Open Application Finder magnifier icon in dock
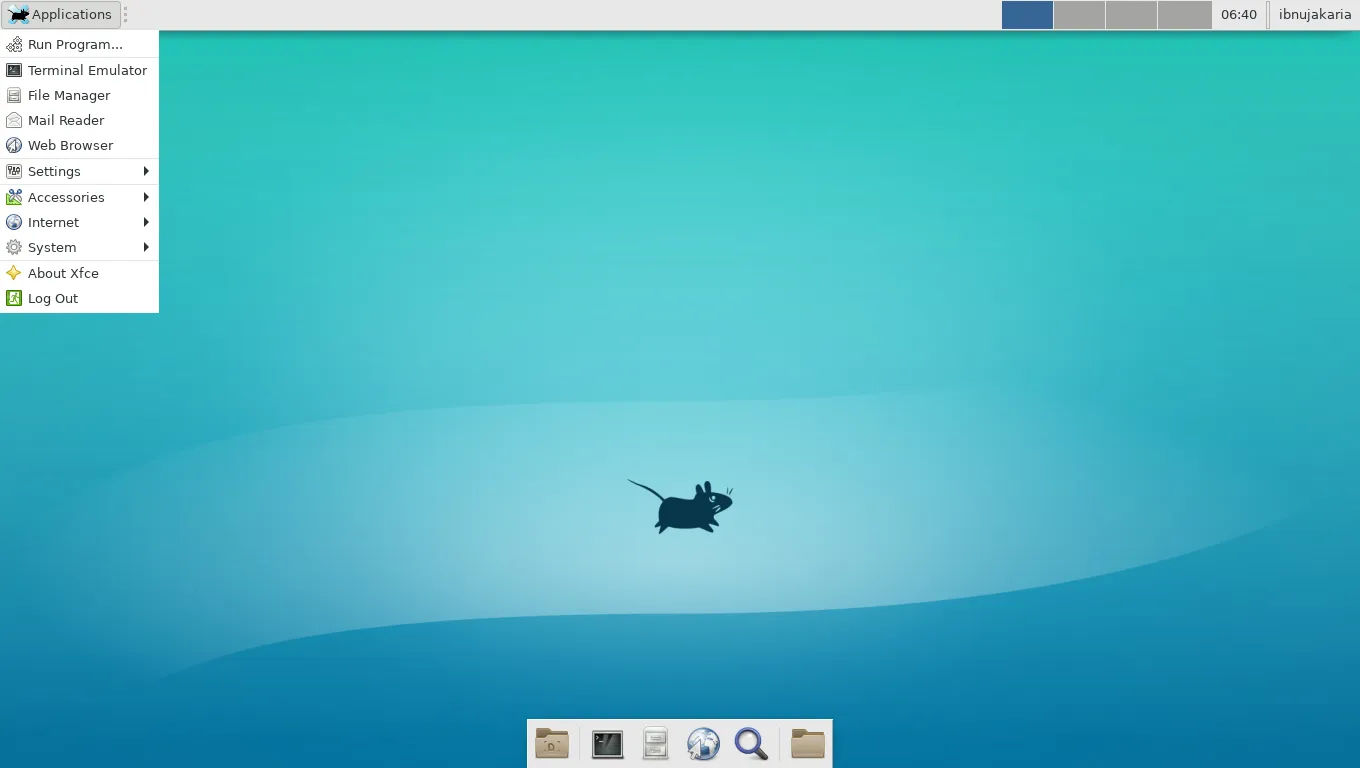 tap(751, 744)
